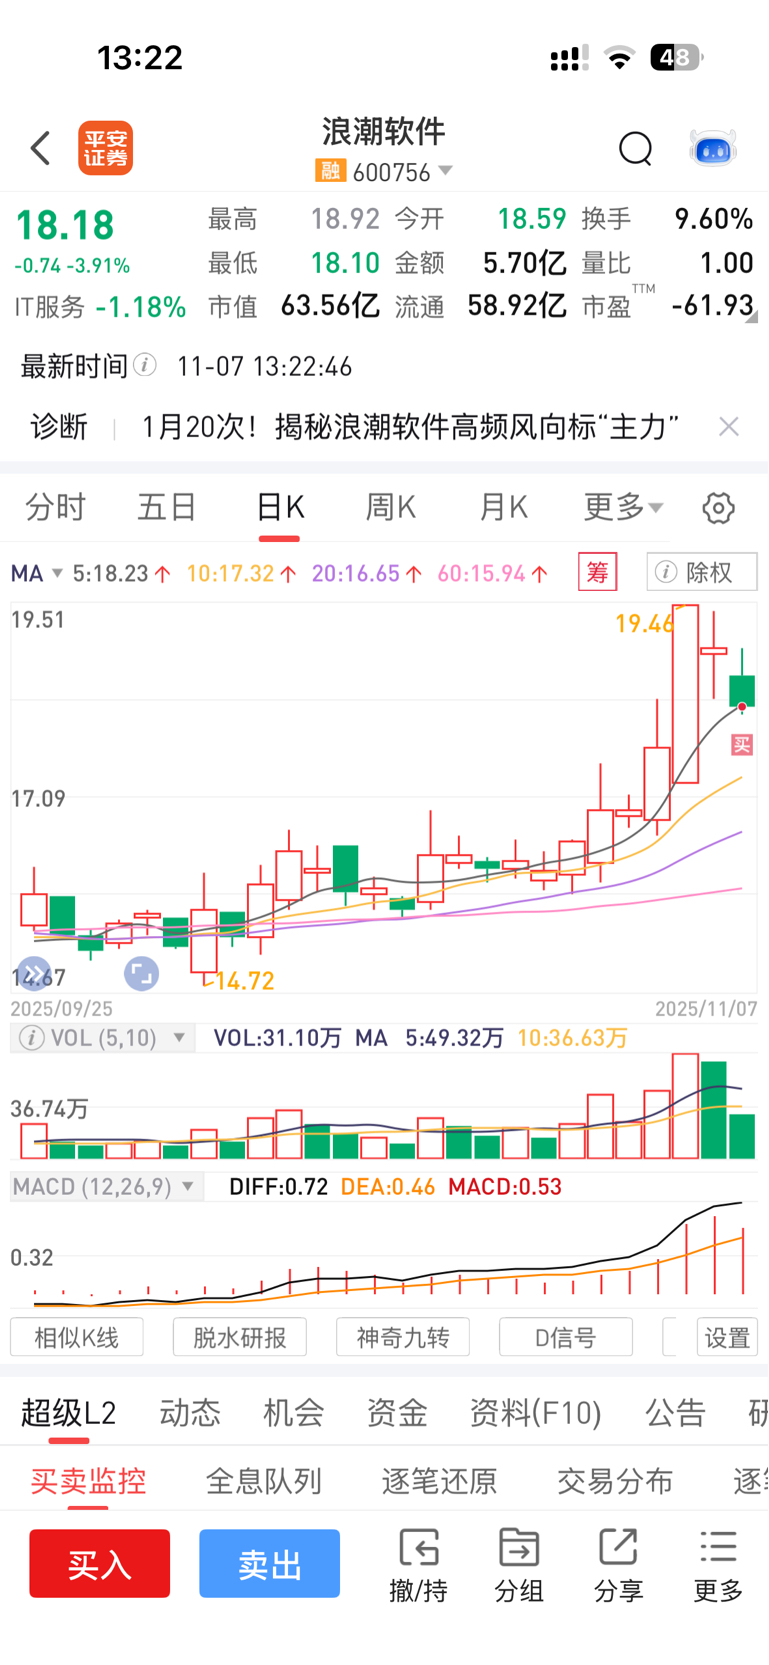Open 撤/持 cancel and holdings icon
The width and height of the screenshot is (769, 1665).
point(419,1565)
